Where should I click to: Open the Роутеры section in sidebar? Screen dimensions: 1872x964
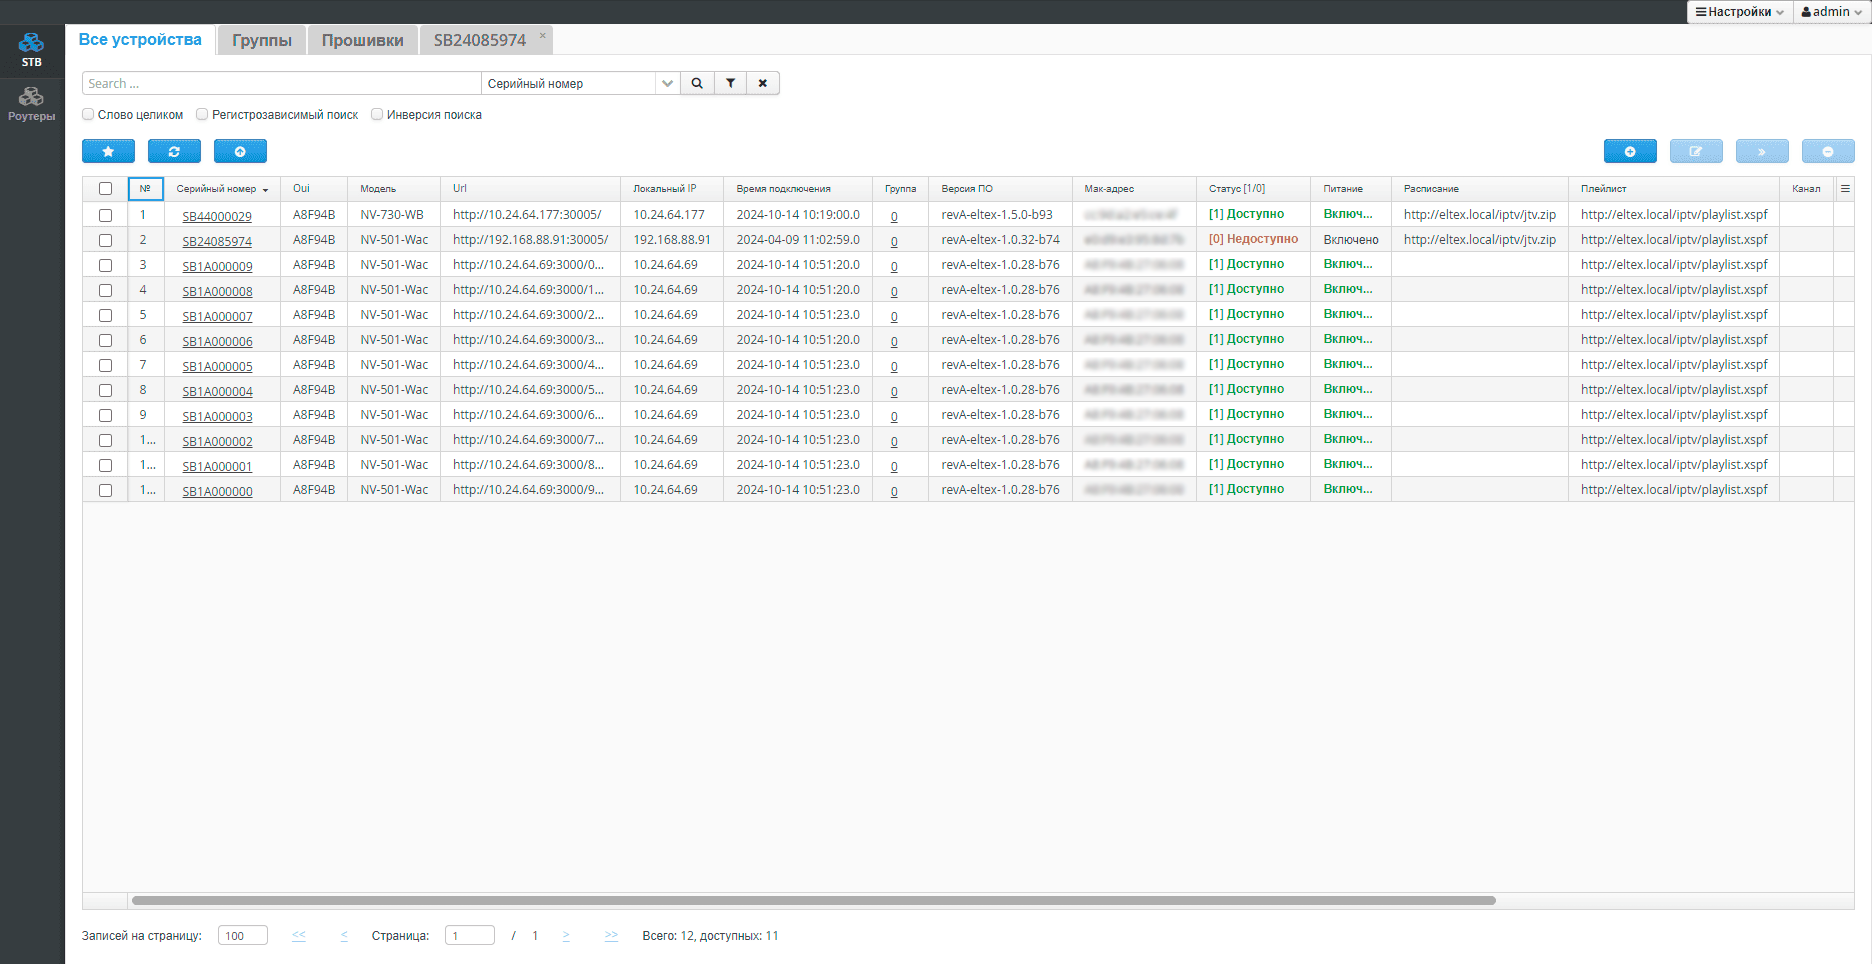[32, 103]
